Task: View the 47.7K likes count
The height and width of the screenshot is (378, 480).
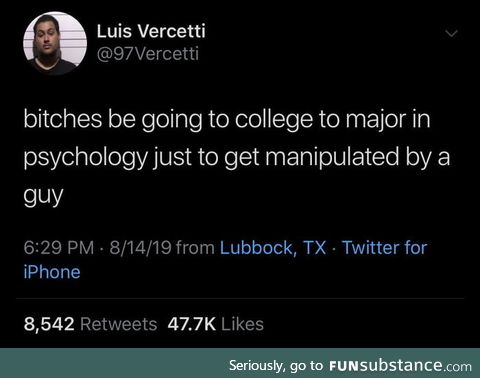Action: tap(192, 324)
